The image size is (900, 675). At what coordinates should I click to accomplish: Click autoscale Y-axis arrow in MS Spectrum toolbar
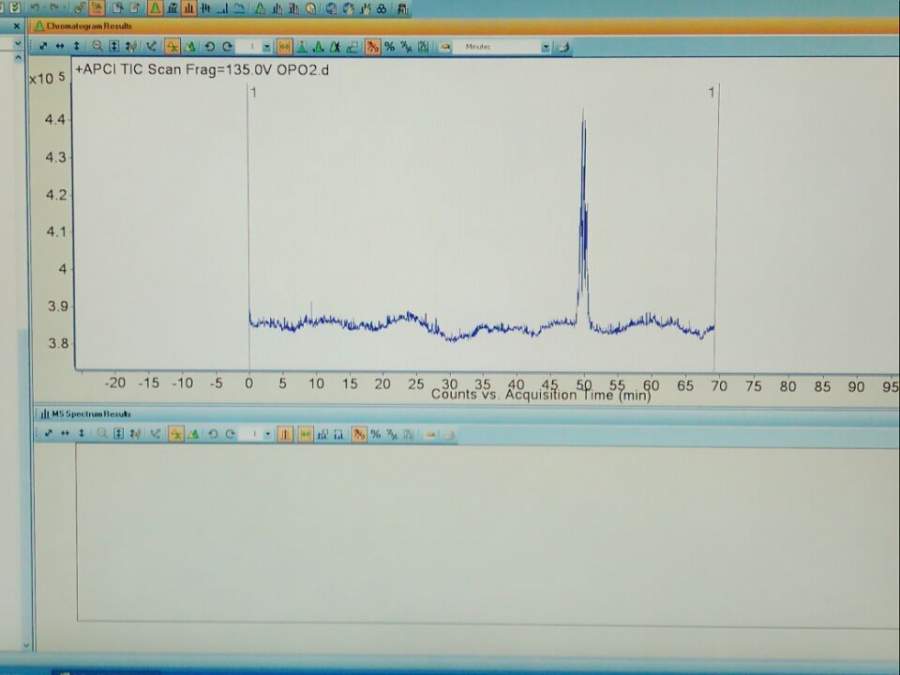coord(82,433)
